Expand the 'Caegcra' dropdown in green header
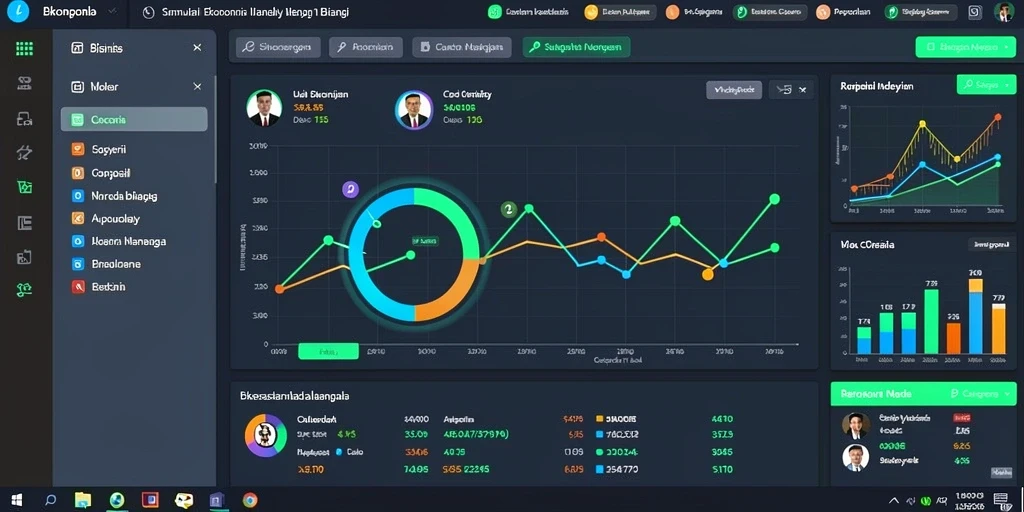This screenshot has height=512, width=1024. [978, 394]
